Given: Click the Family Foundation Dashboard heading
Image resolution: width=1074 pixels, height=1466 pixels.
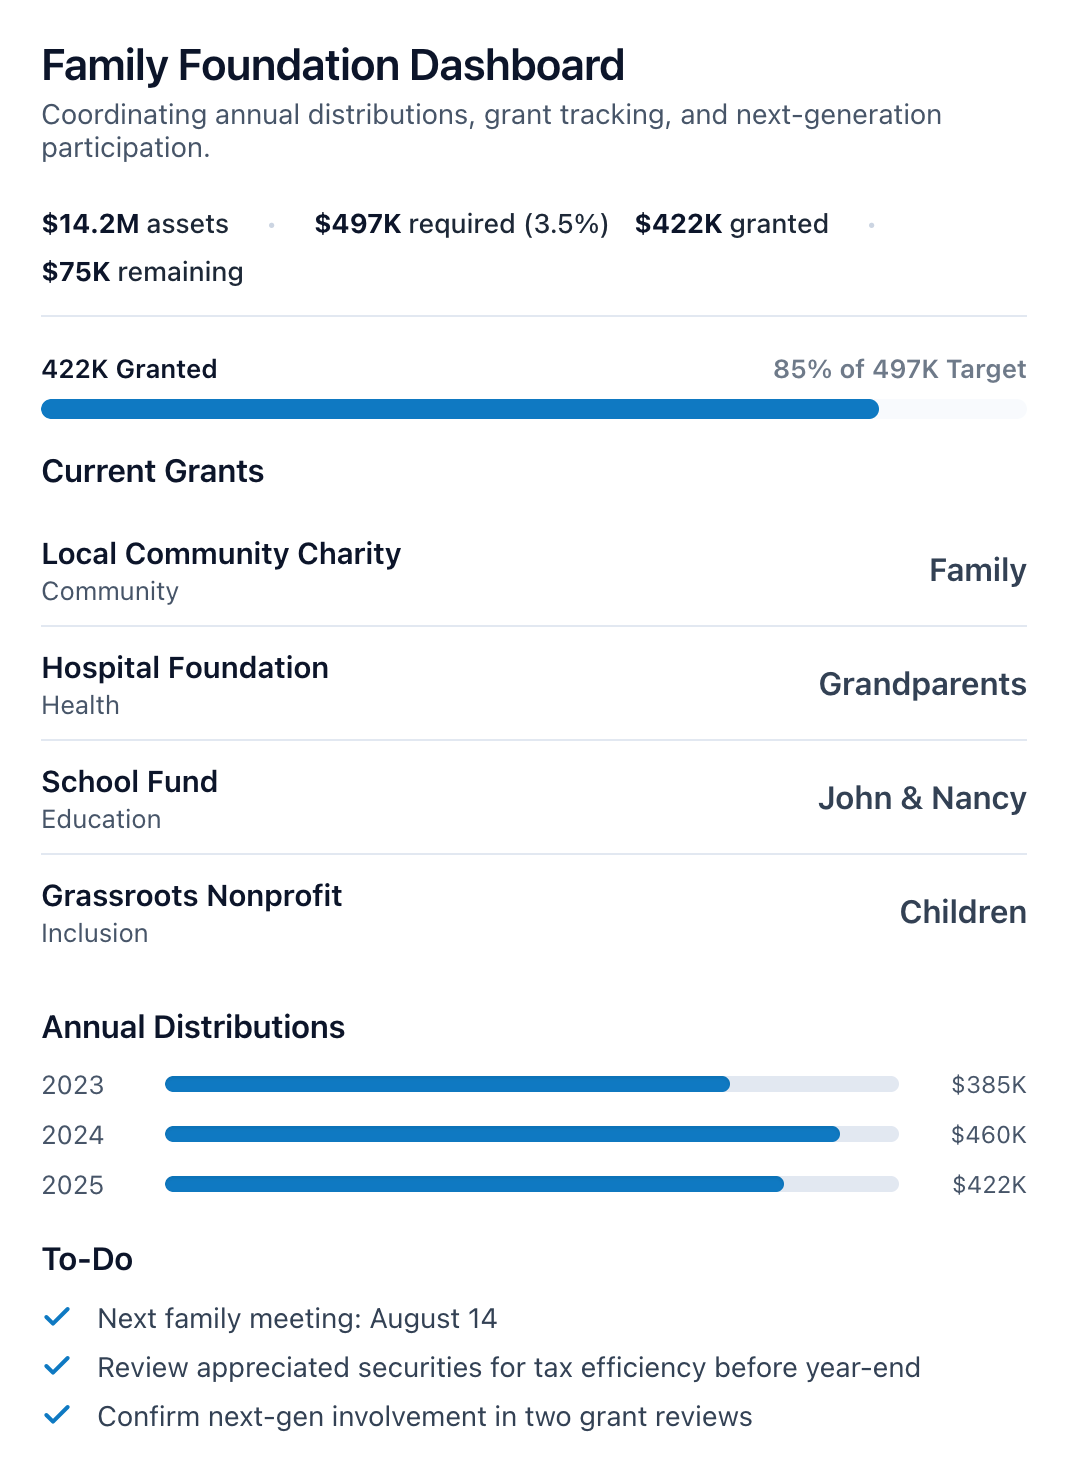Looking at the screenshot, I should [x=333, y=66].
